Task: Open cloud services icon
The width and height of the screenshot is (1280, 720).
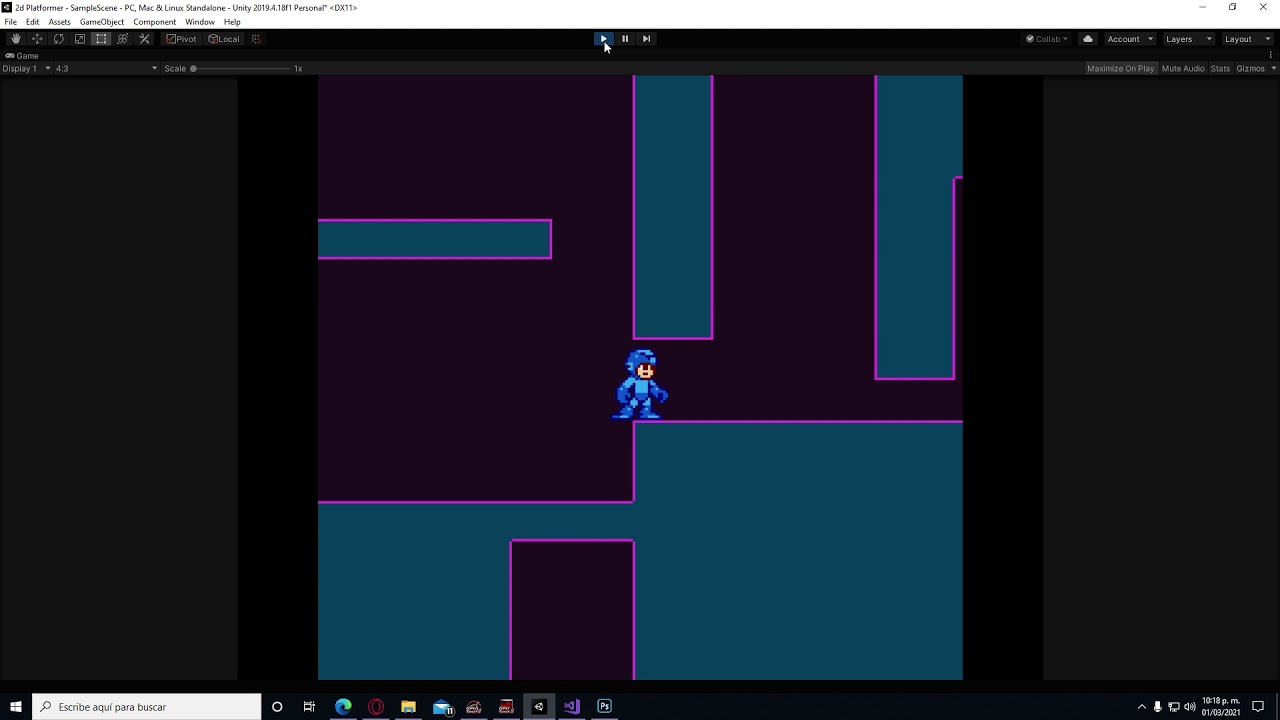Action: (1088, 39)
